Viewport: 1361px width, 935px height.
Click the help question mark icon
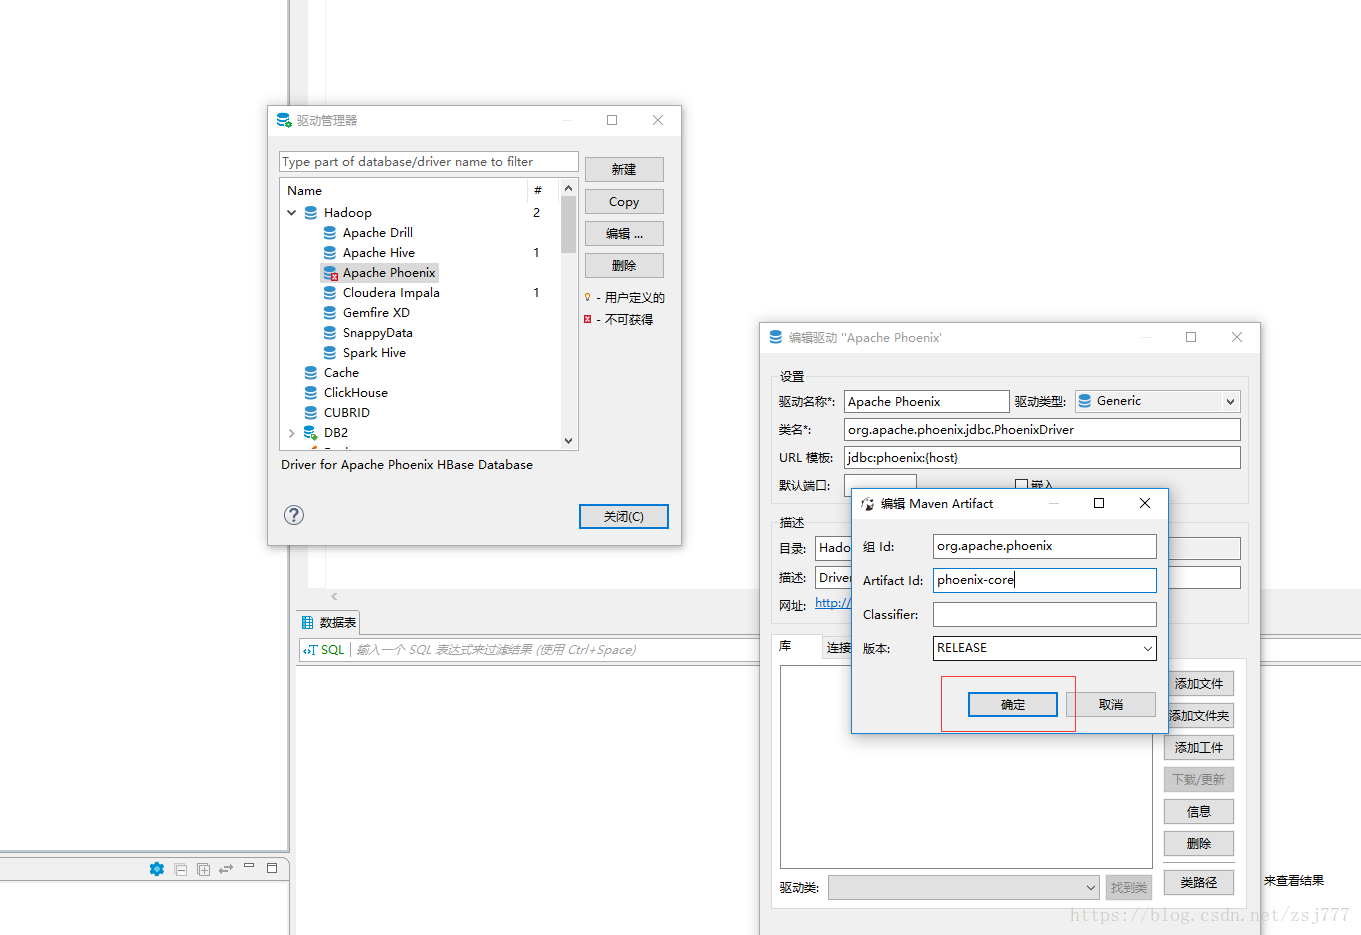294,515
